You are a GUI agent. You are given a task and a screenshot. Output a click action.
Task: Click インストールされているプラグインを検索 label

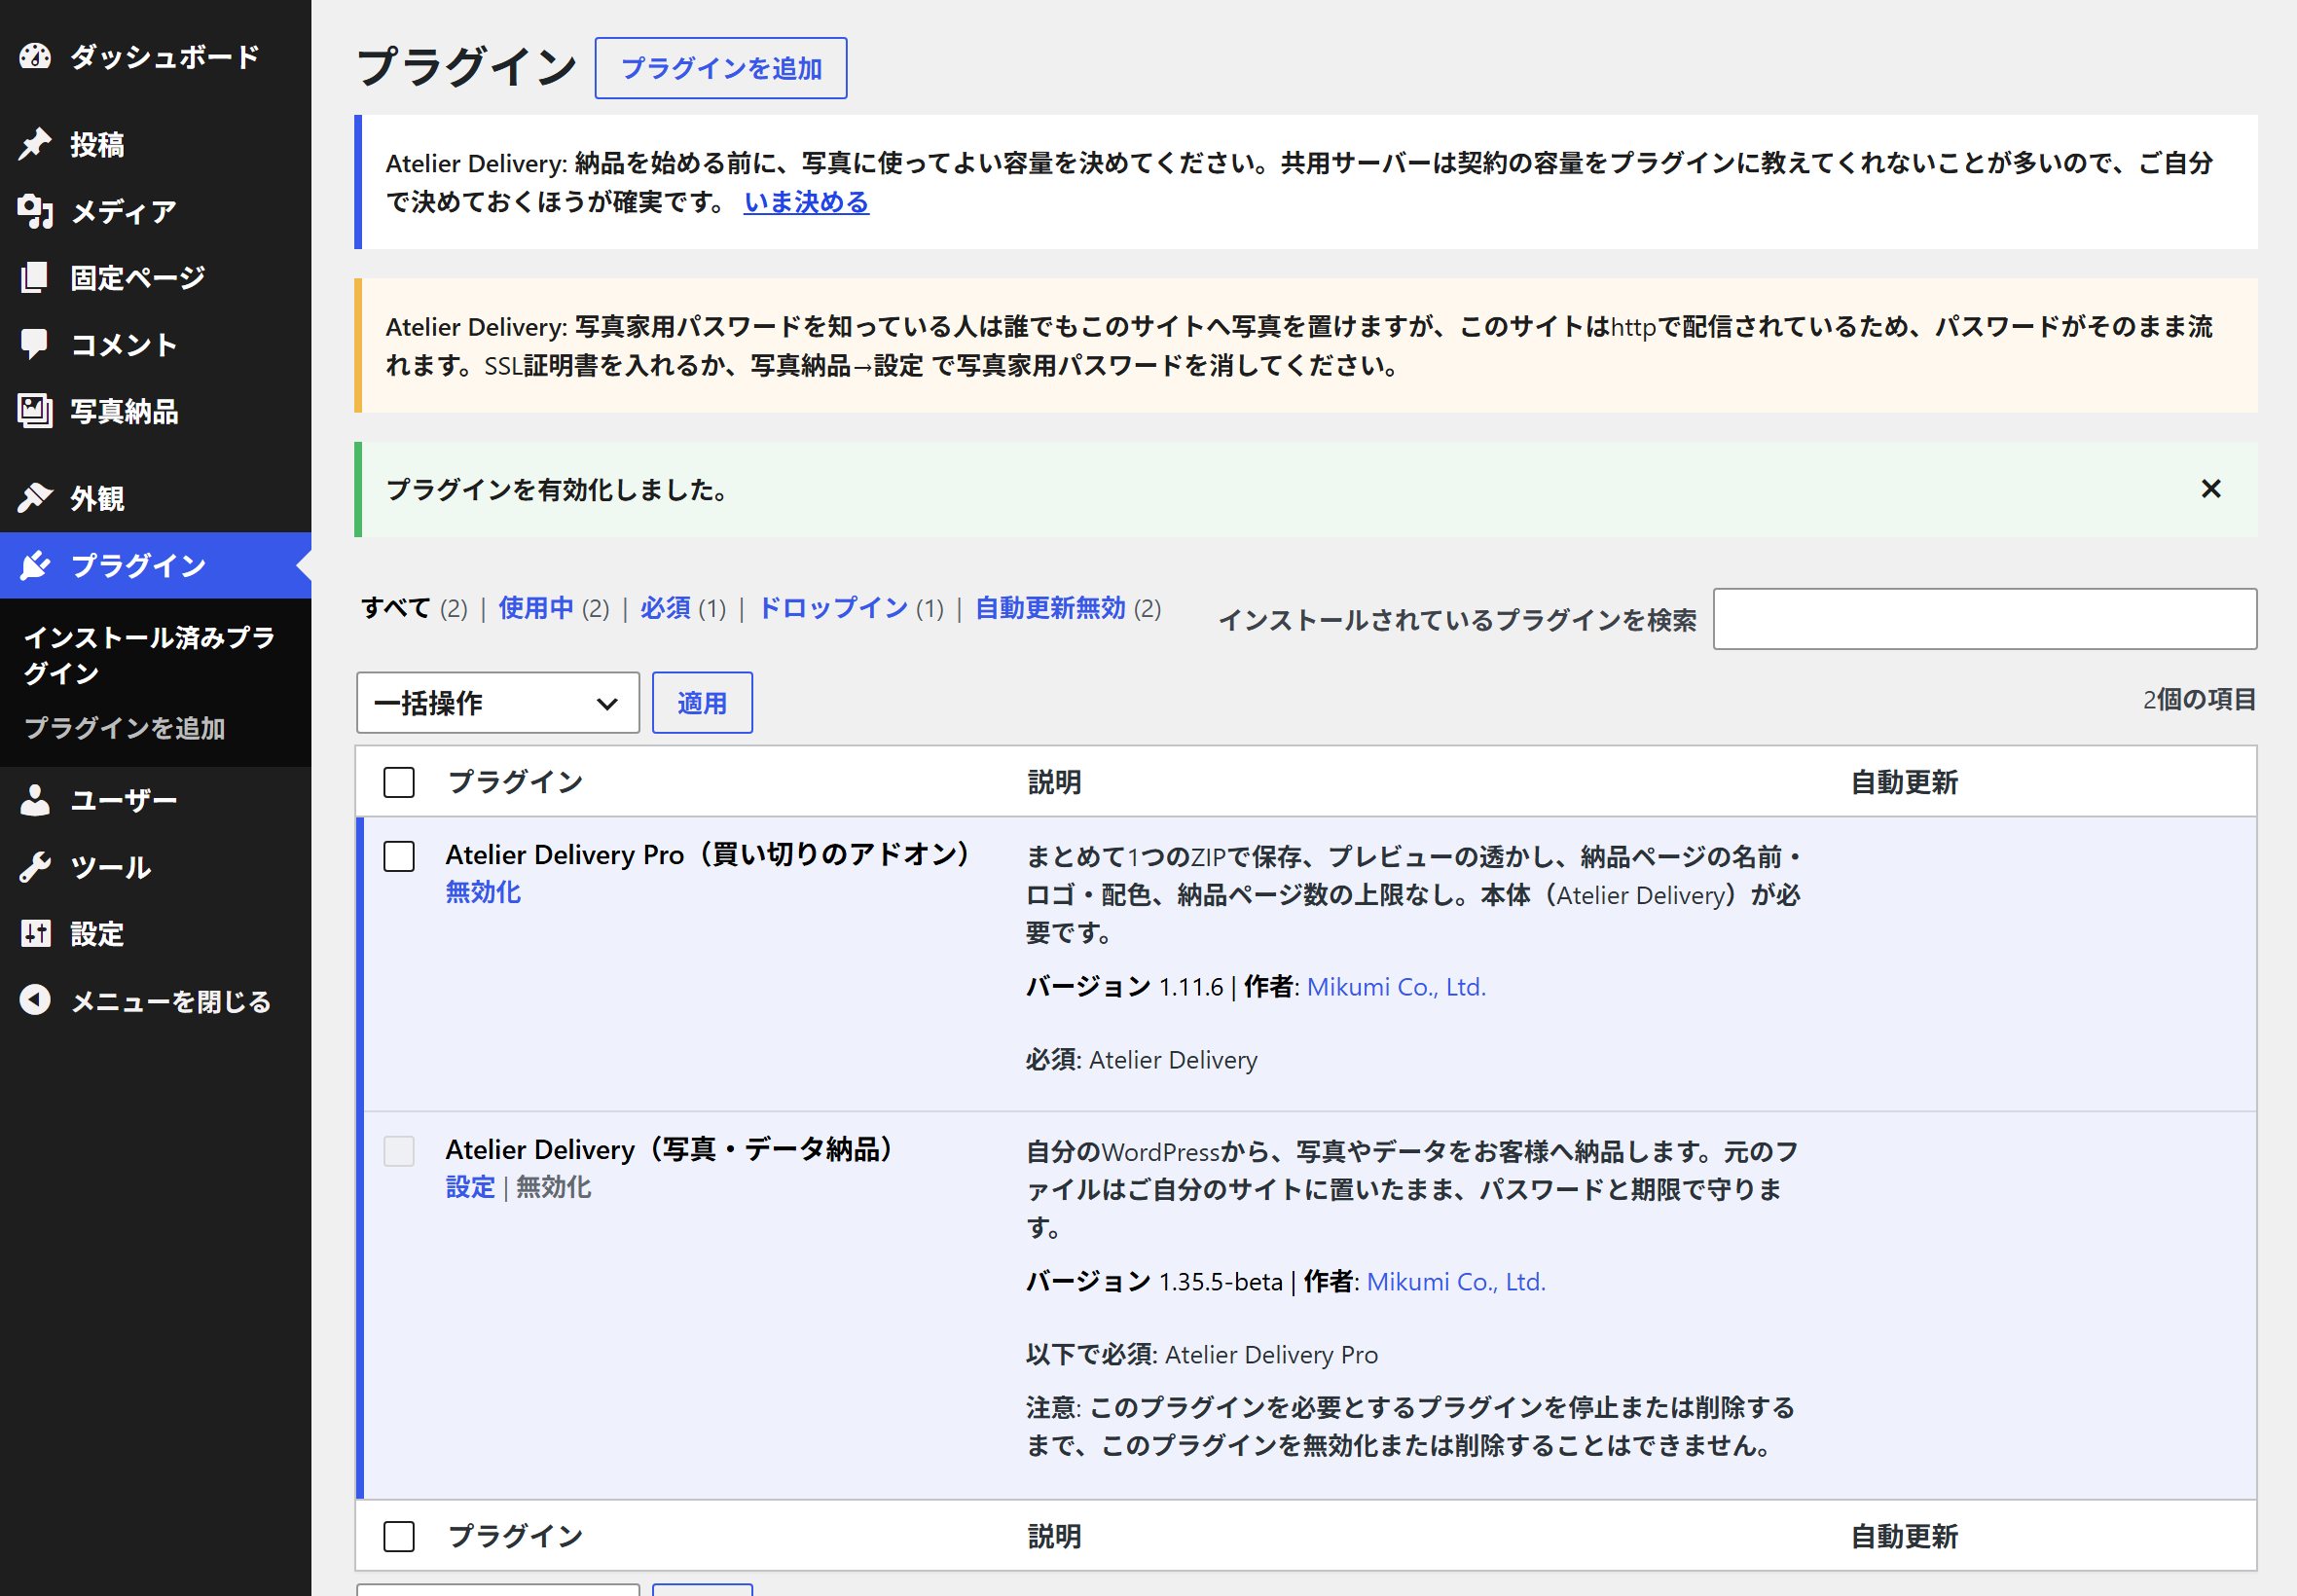pyautogui.click(x=1457, y=620)
